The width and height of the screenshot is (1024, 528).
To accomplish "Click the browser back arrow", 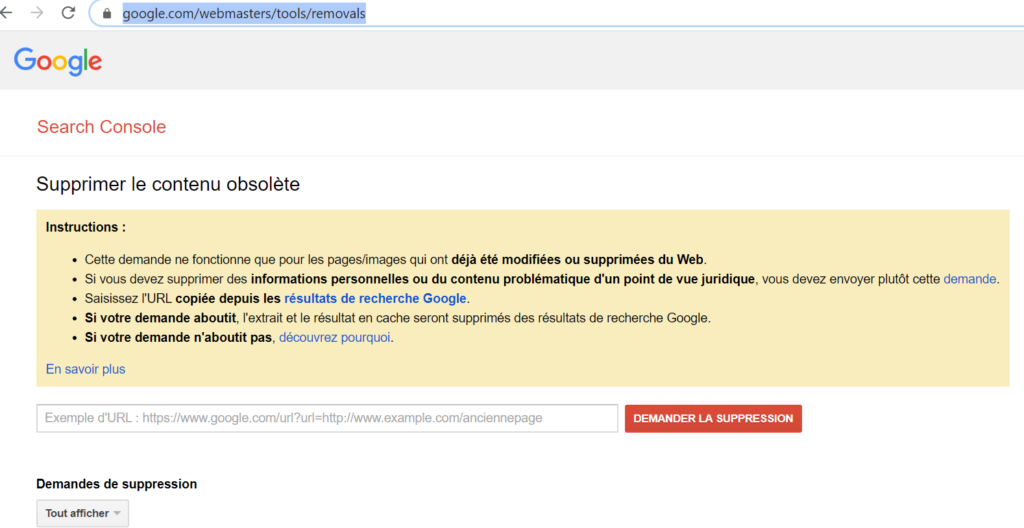I will 6,12.
